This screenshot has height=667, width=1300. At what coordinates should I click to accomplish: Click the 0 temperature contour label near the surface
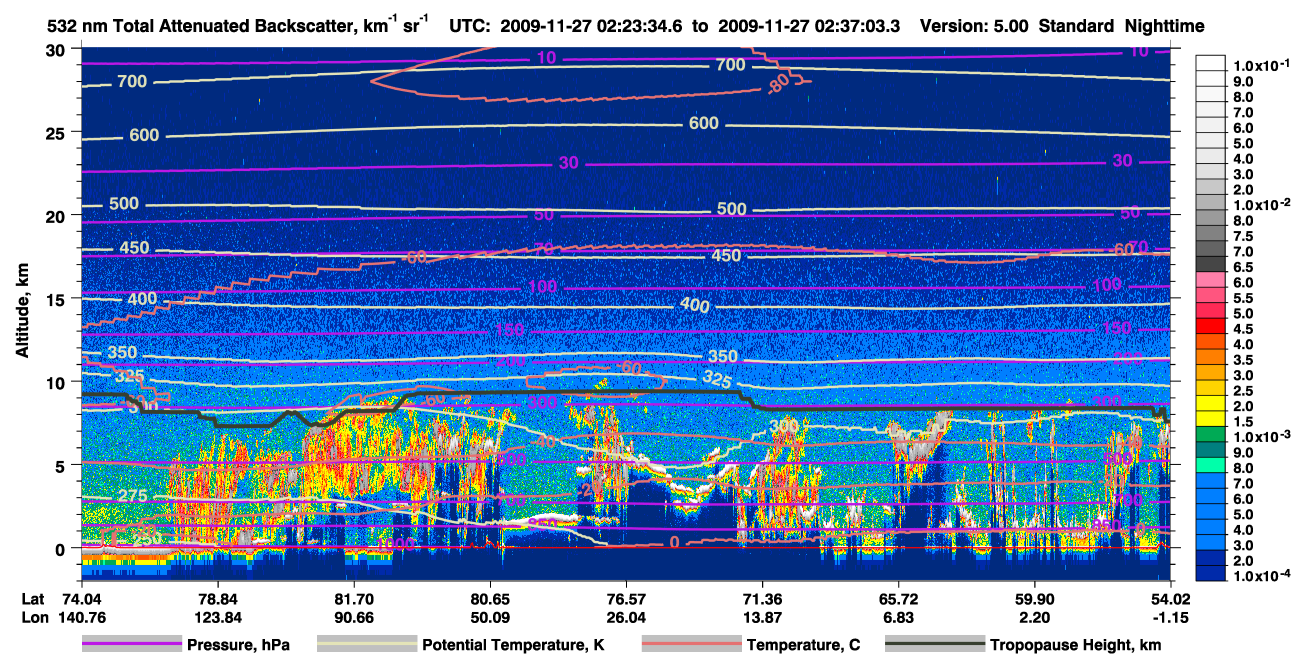674,542
